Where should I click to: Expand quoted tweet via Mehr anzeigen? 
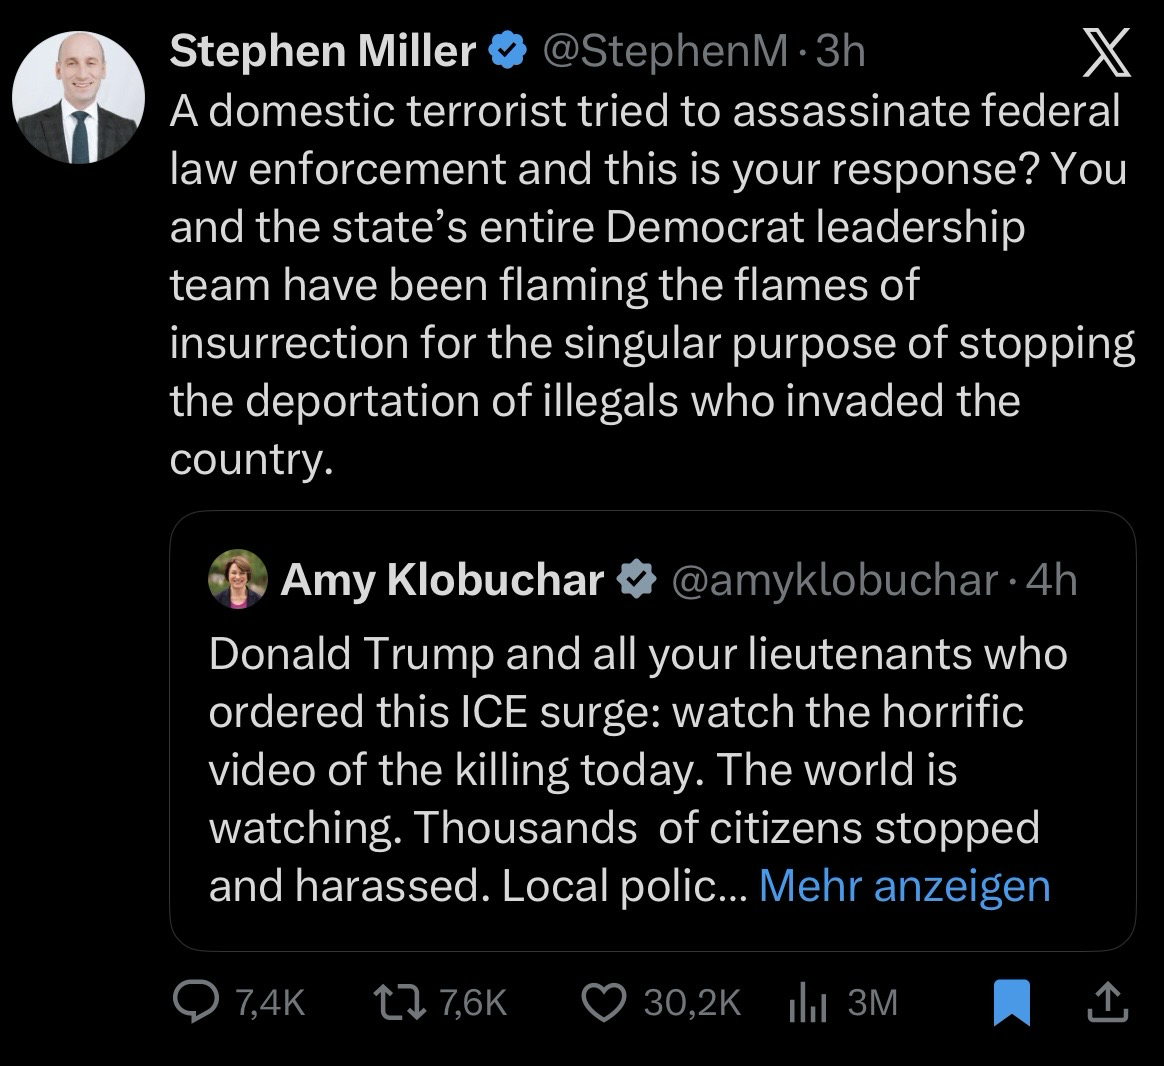(x=904, y=887)
